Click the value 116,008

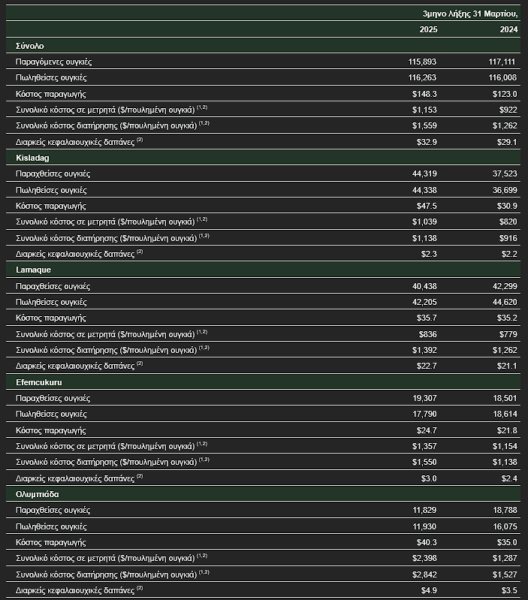503,77
